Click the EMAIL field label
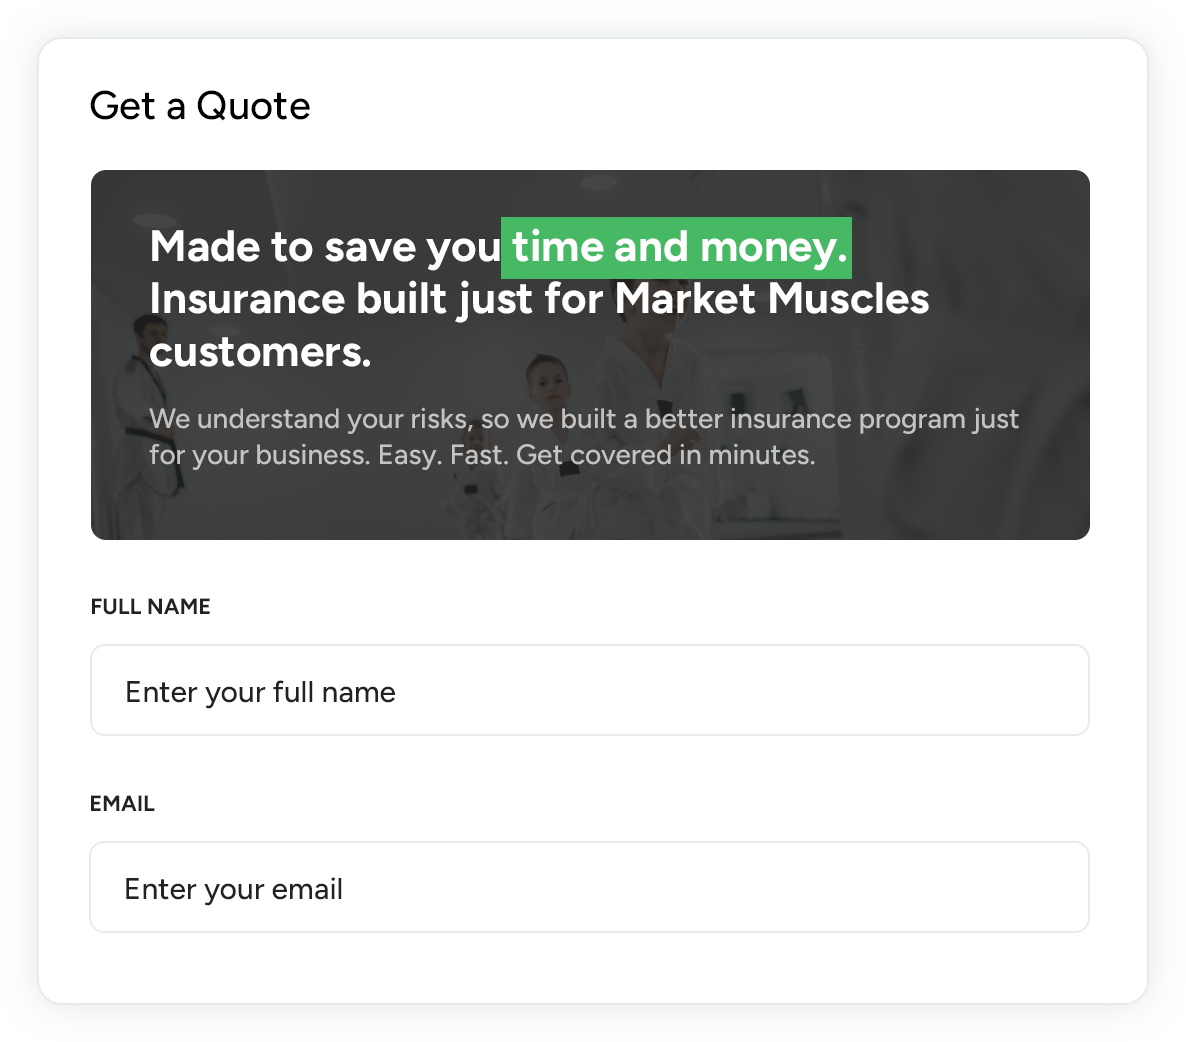 point(122,804)
